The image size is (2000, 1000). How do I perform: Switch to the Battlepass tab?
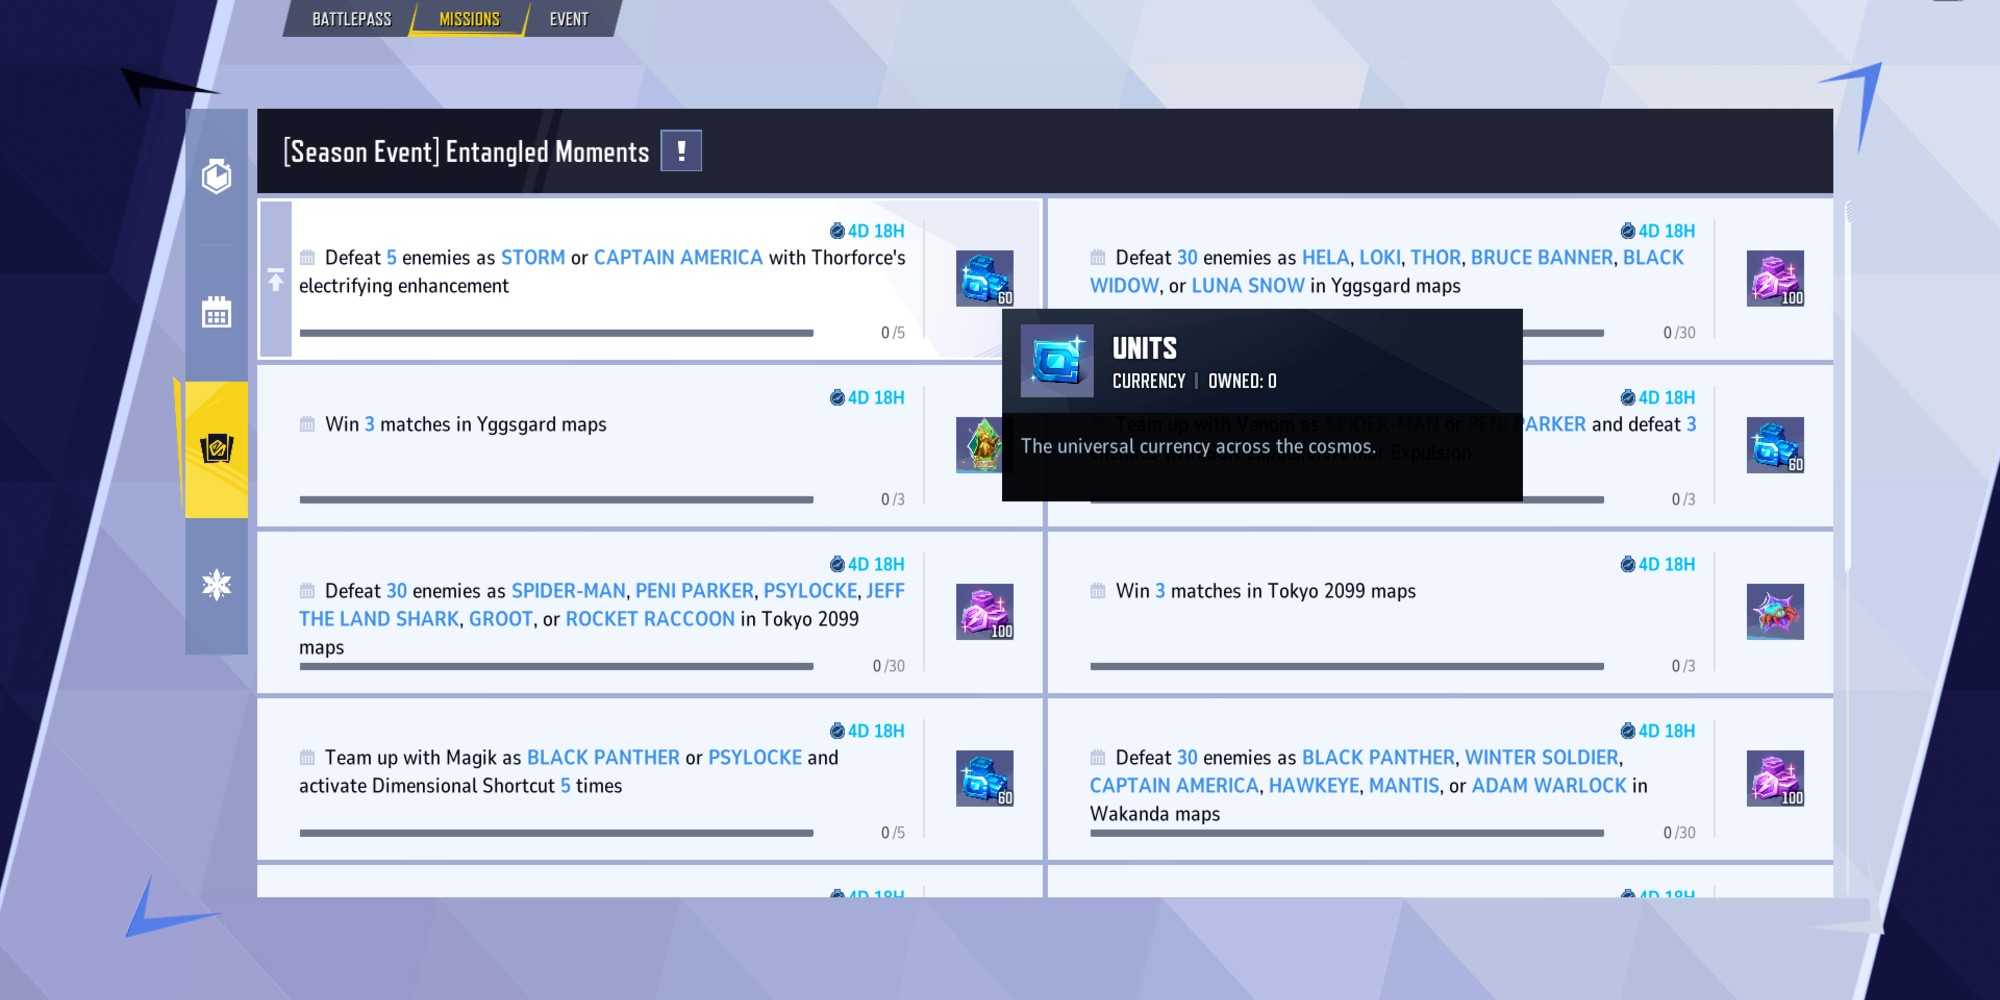click(351, 19)
